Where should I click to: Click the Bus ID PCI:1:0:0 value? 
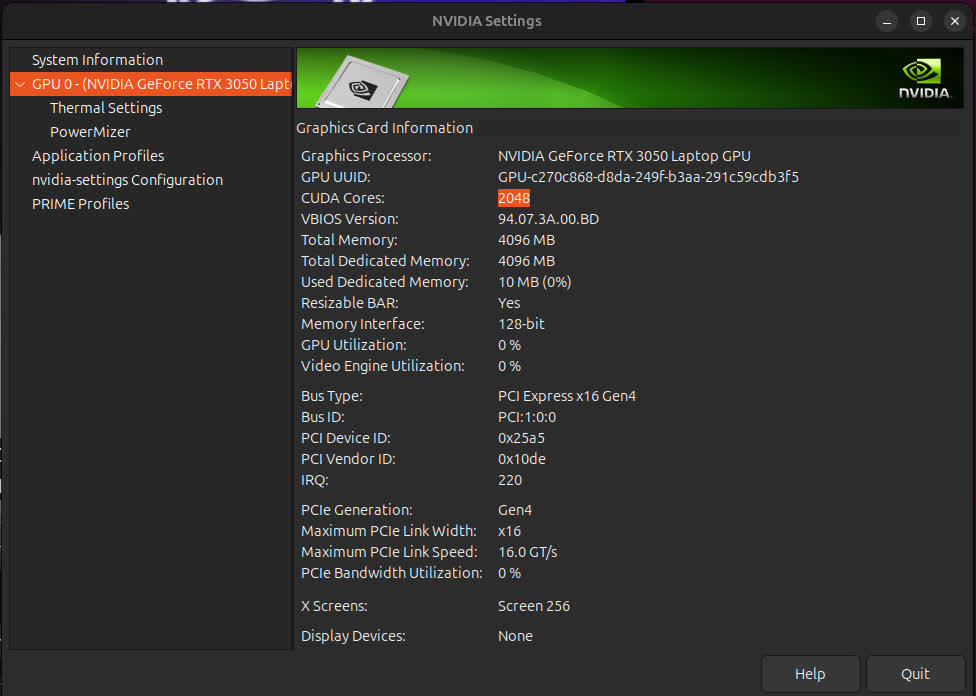[x=527, y=417]
